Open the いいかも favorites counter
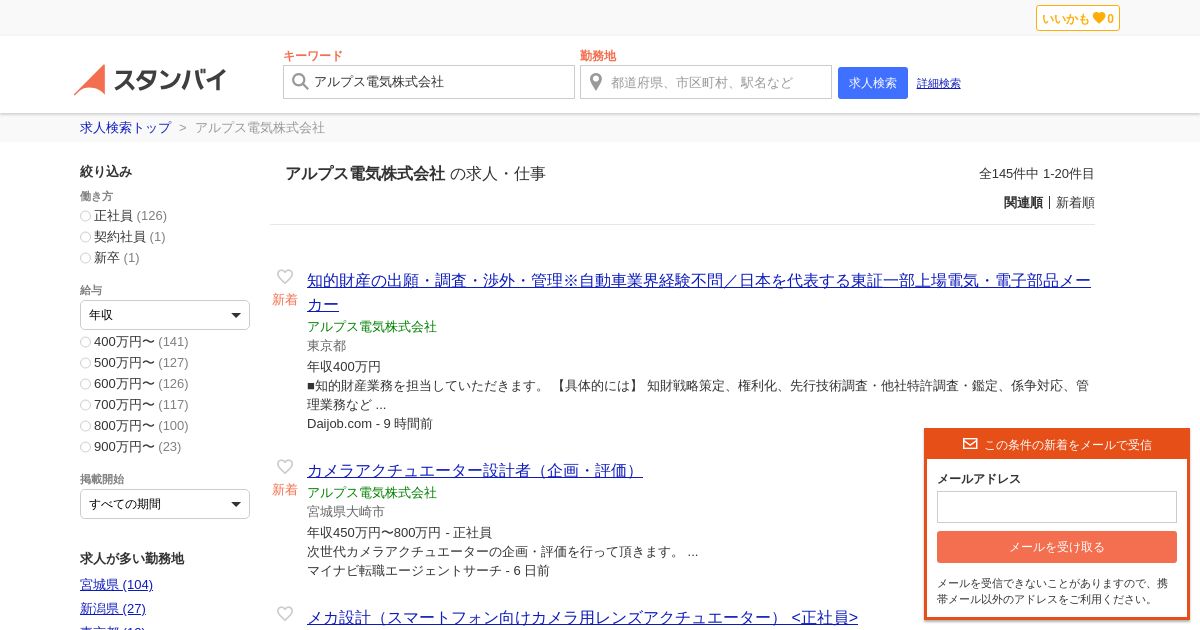The width and height of the screenshot is (1200, 630). coord(1077,18)
